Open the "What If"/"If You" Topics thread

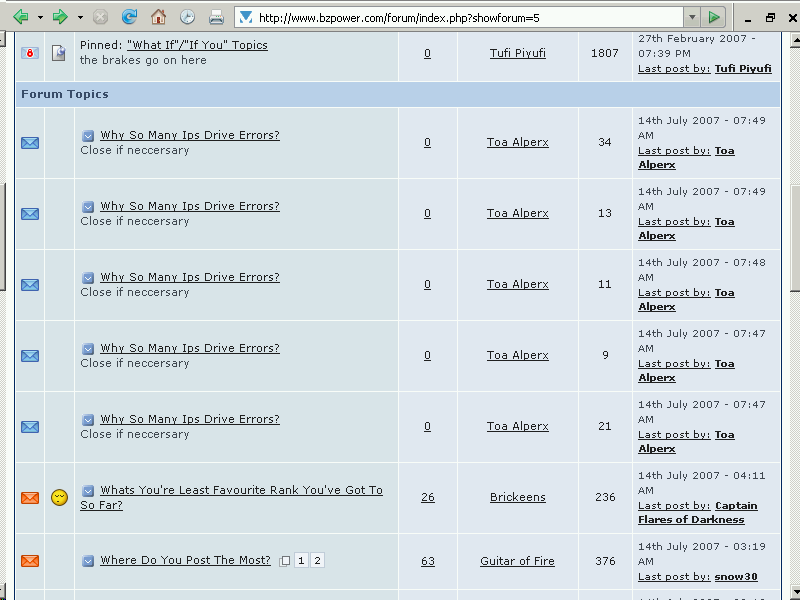(197, 45)
